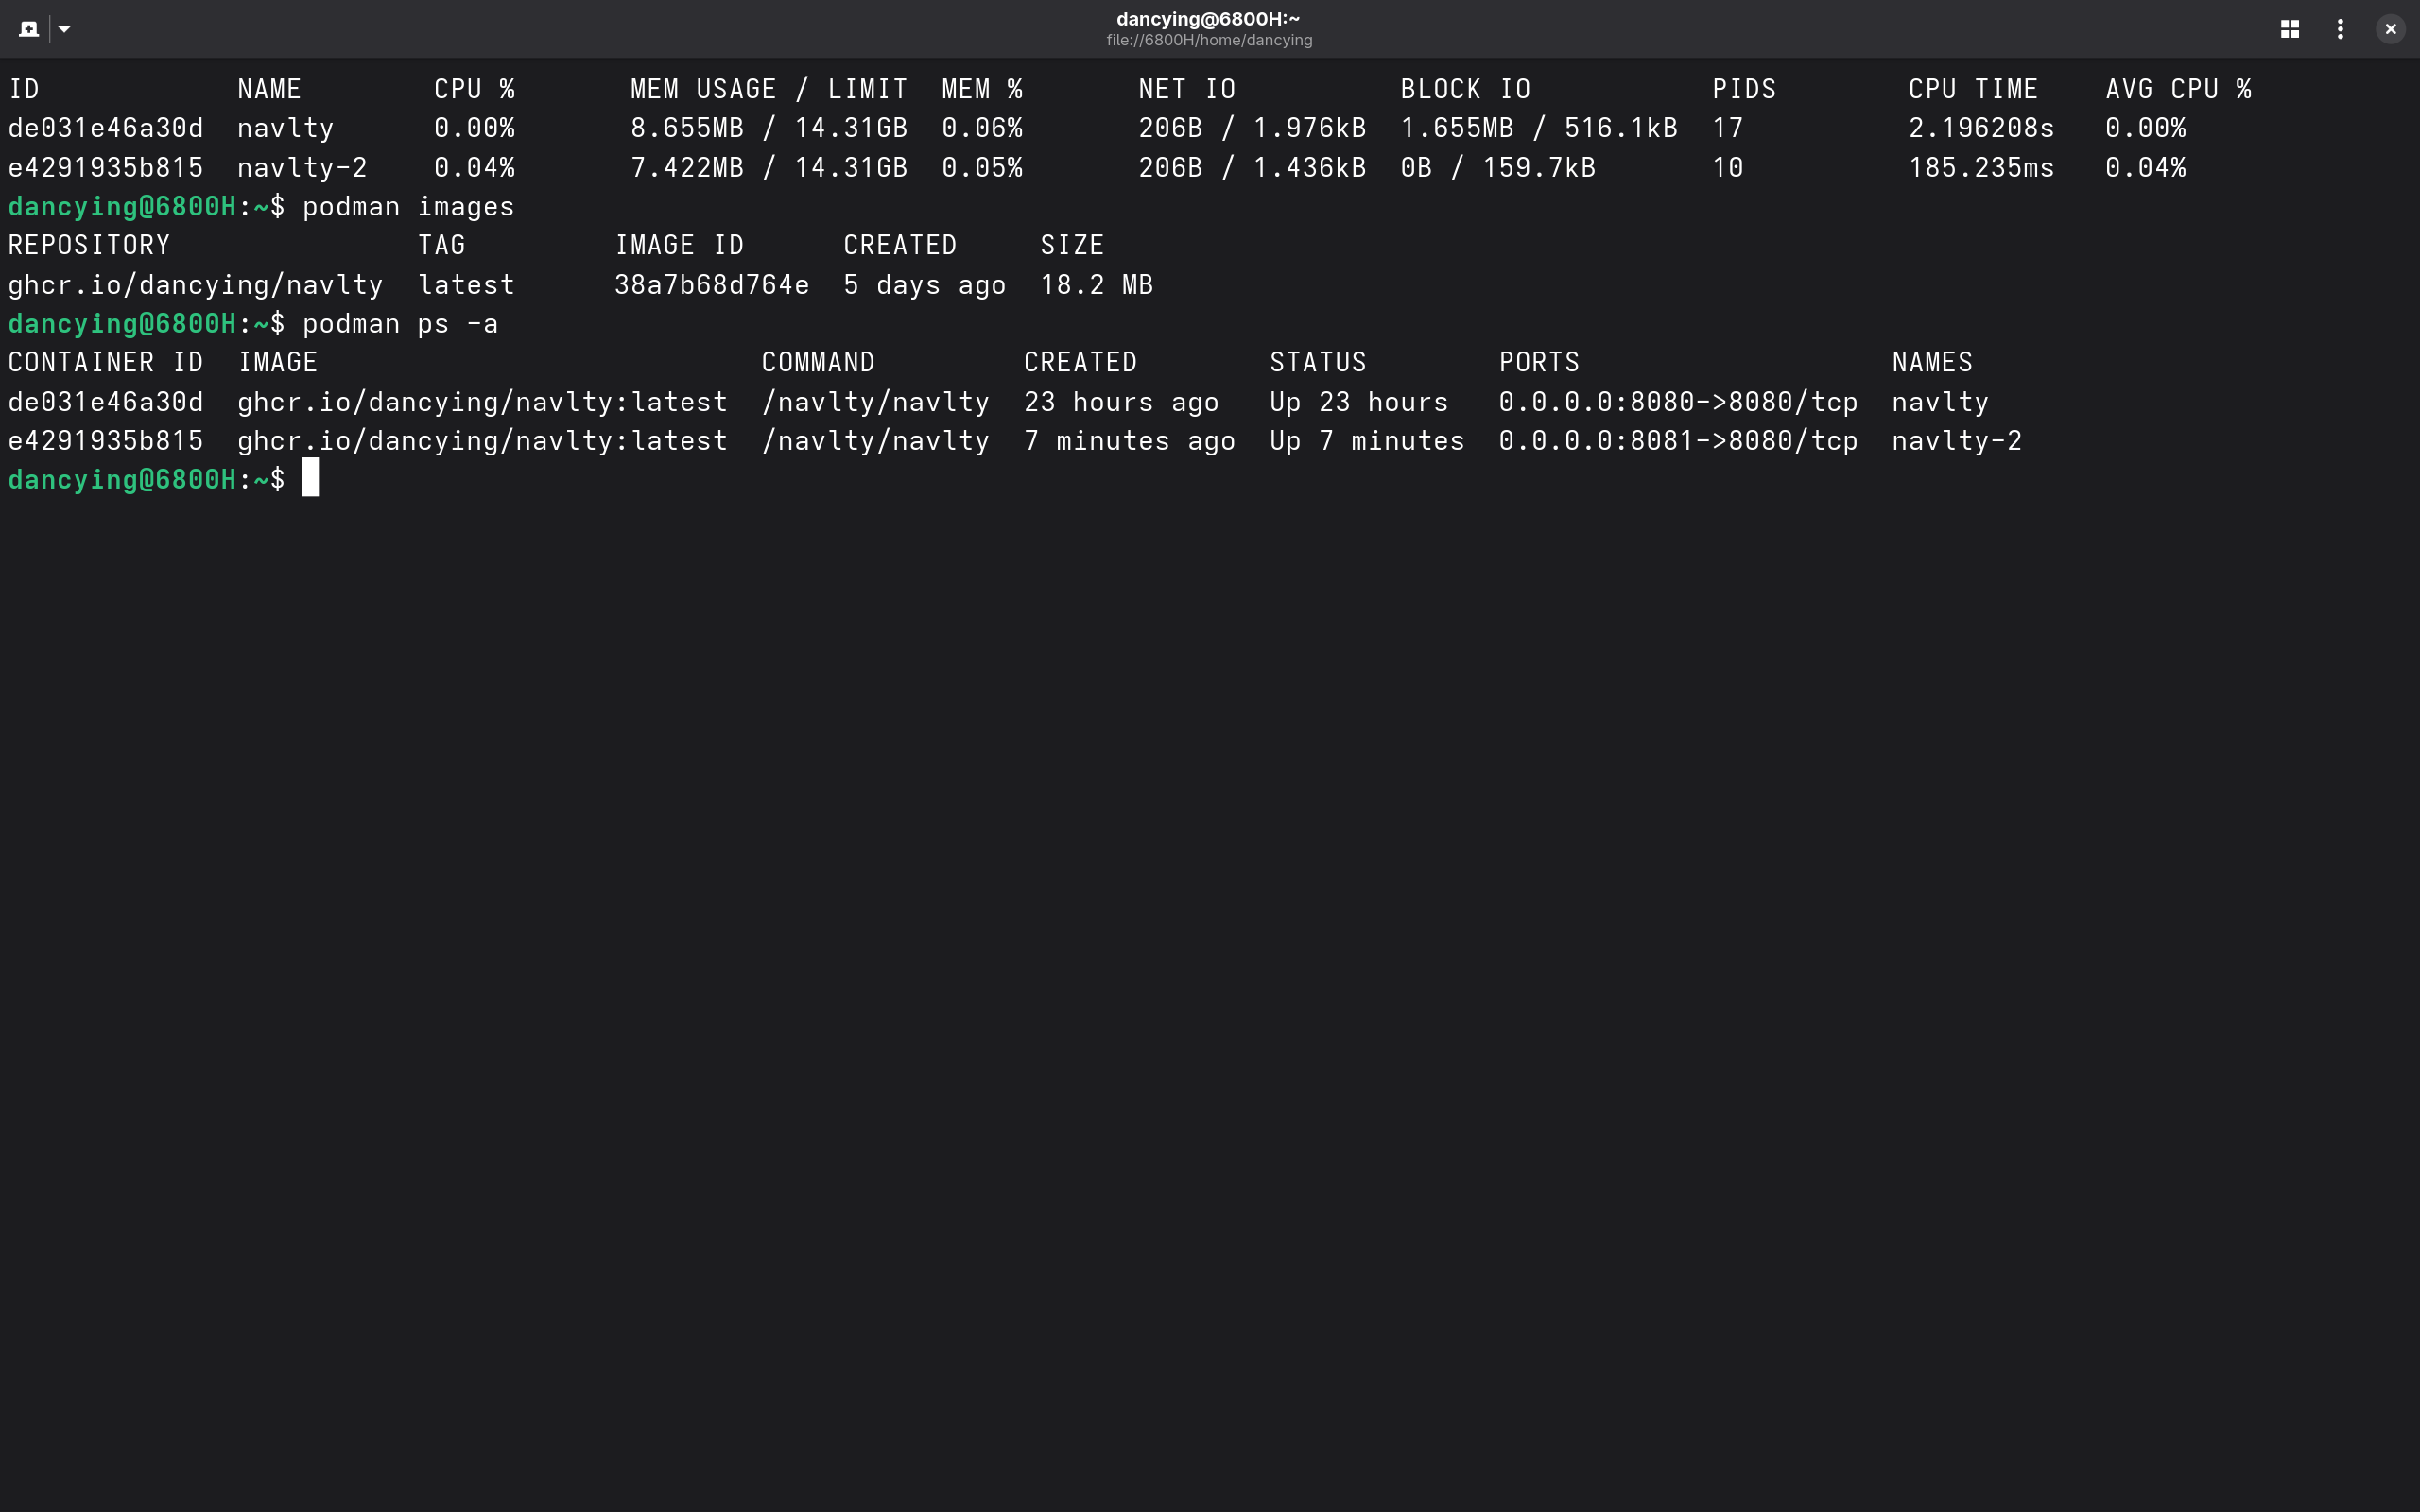The image size is (2420, 1512).
Task: Click the ghcr.io/dancying/navlty repository name
Action: (196, 285)
